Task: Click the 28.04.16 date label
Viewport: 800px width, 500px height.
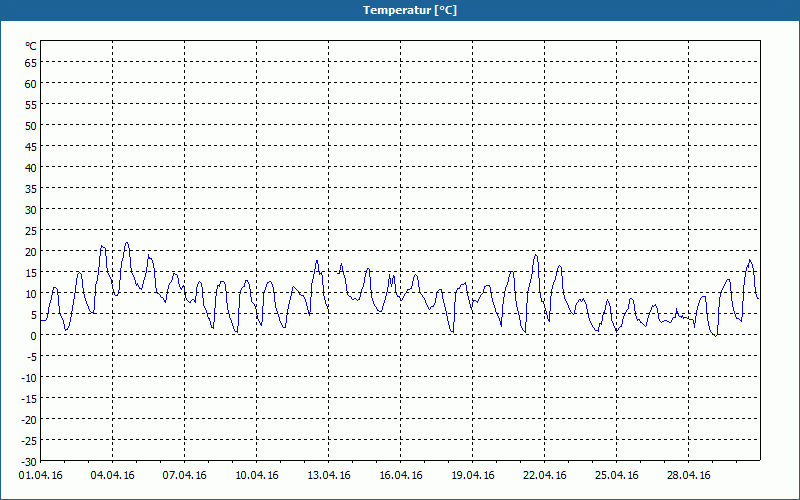Action: coord(688,476)
